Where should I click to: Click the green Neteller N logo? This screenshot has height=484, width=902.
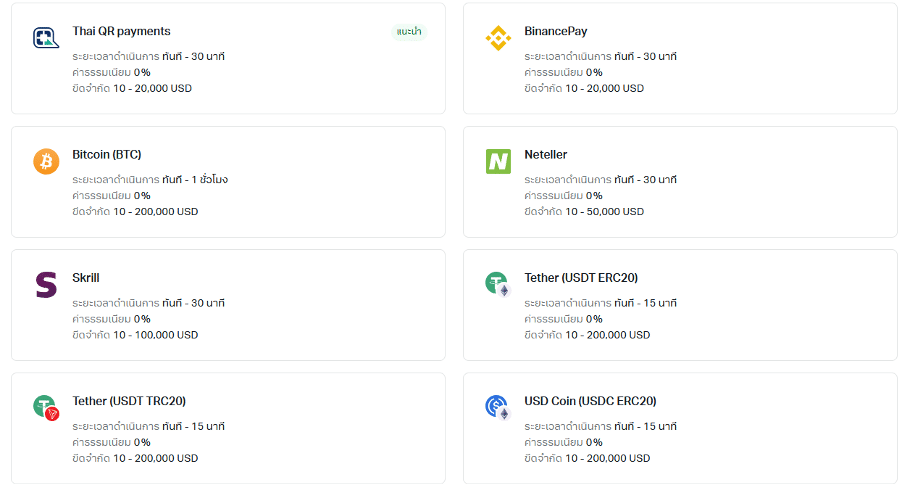point(498,161)
